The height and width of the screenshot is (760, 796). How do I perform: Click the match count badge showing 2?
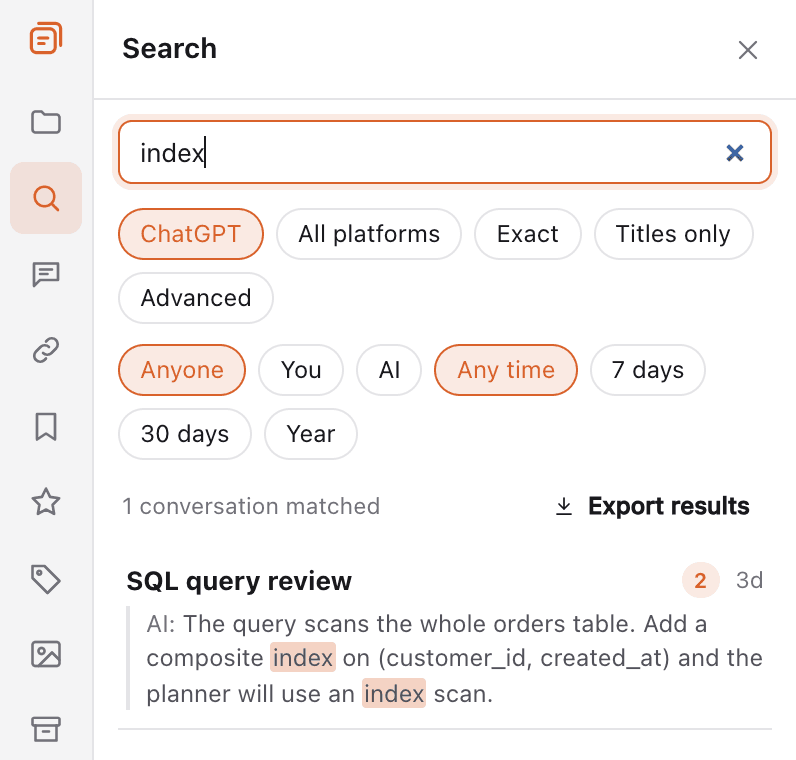(x=701, y=580)
